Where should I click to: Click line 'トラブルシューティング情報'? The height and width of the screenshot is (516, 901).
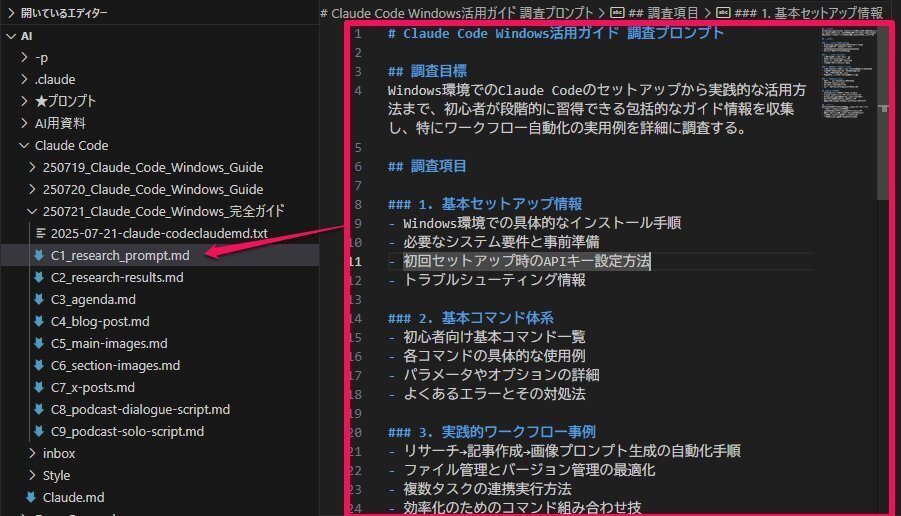pyautogui.click(x=494, y=280)
